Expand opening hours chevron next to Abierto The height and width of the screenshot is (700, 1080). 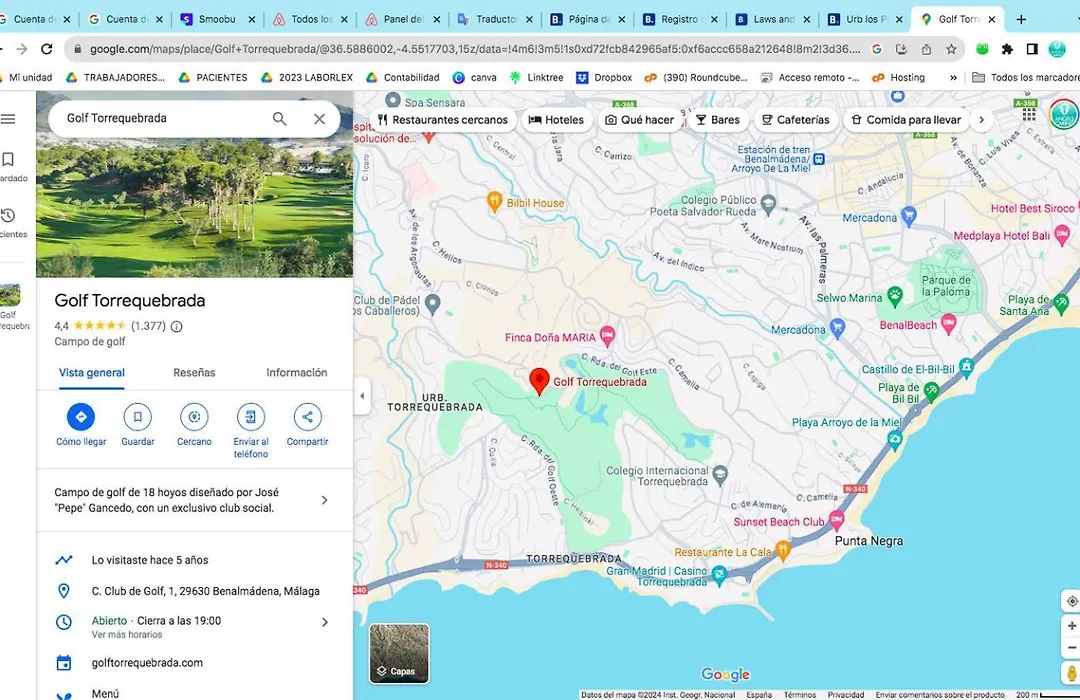click(x=324, y=622)
